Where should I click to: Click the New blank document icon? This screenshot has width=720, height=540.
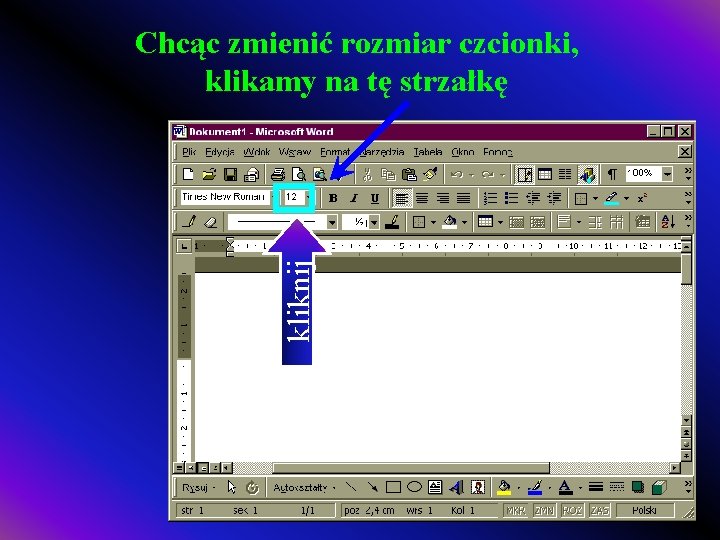[x=188, y=174]
